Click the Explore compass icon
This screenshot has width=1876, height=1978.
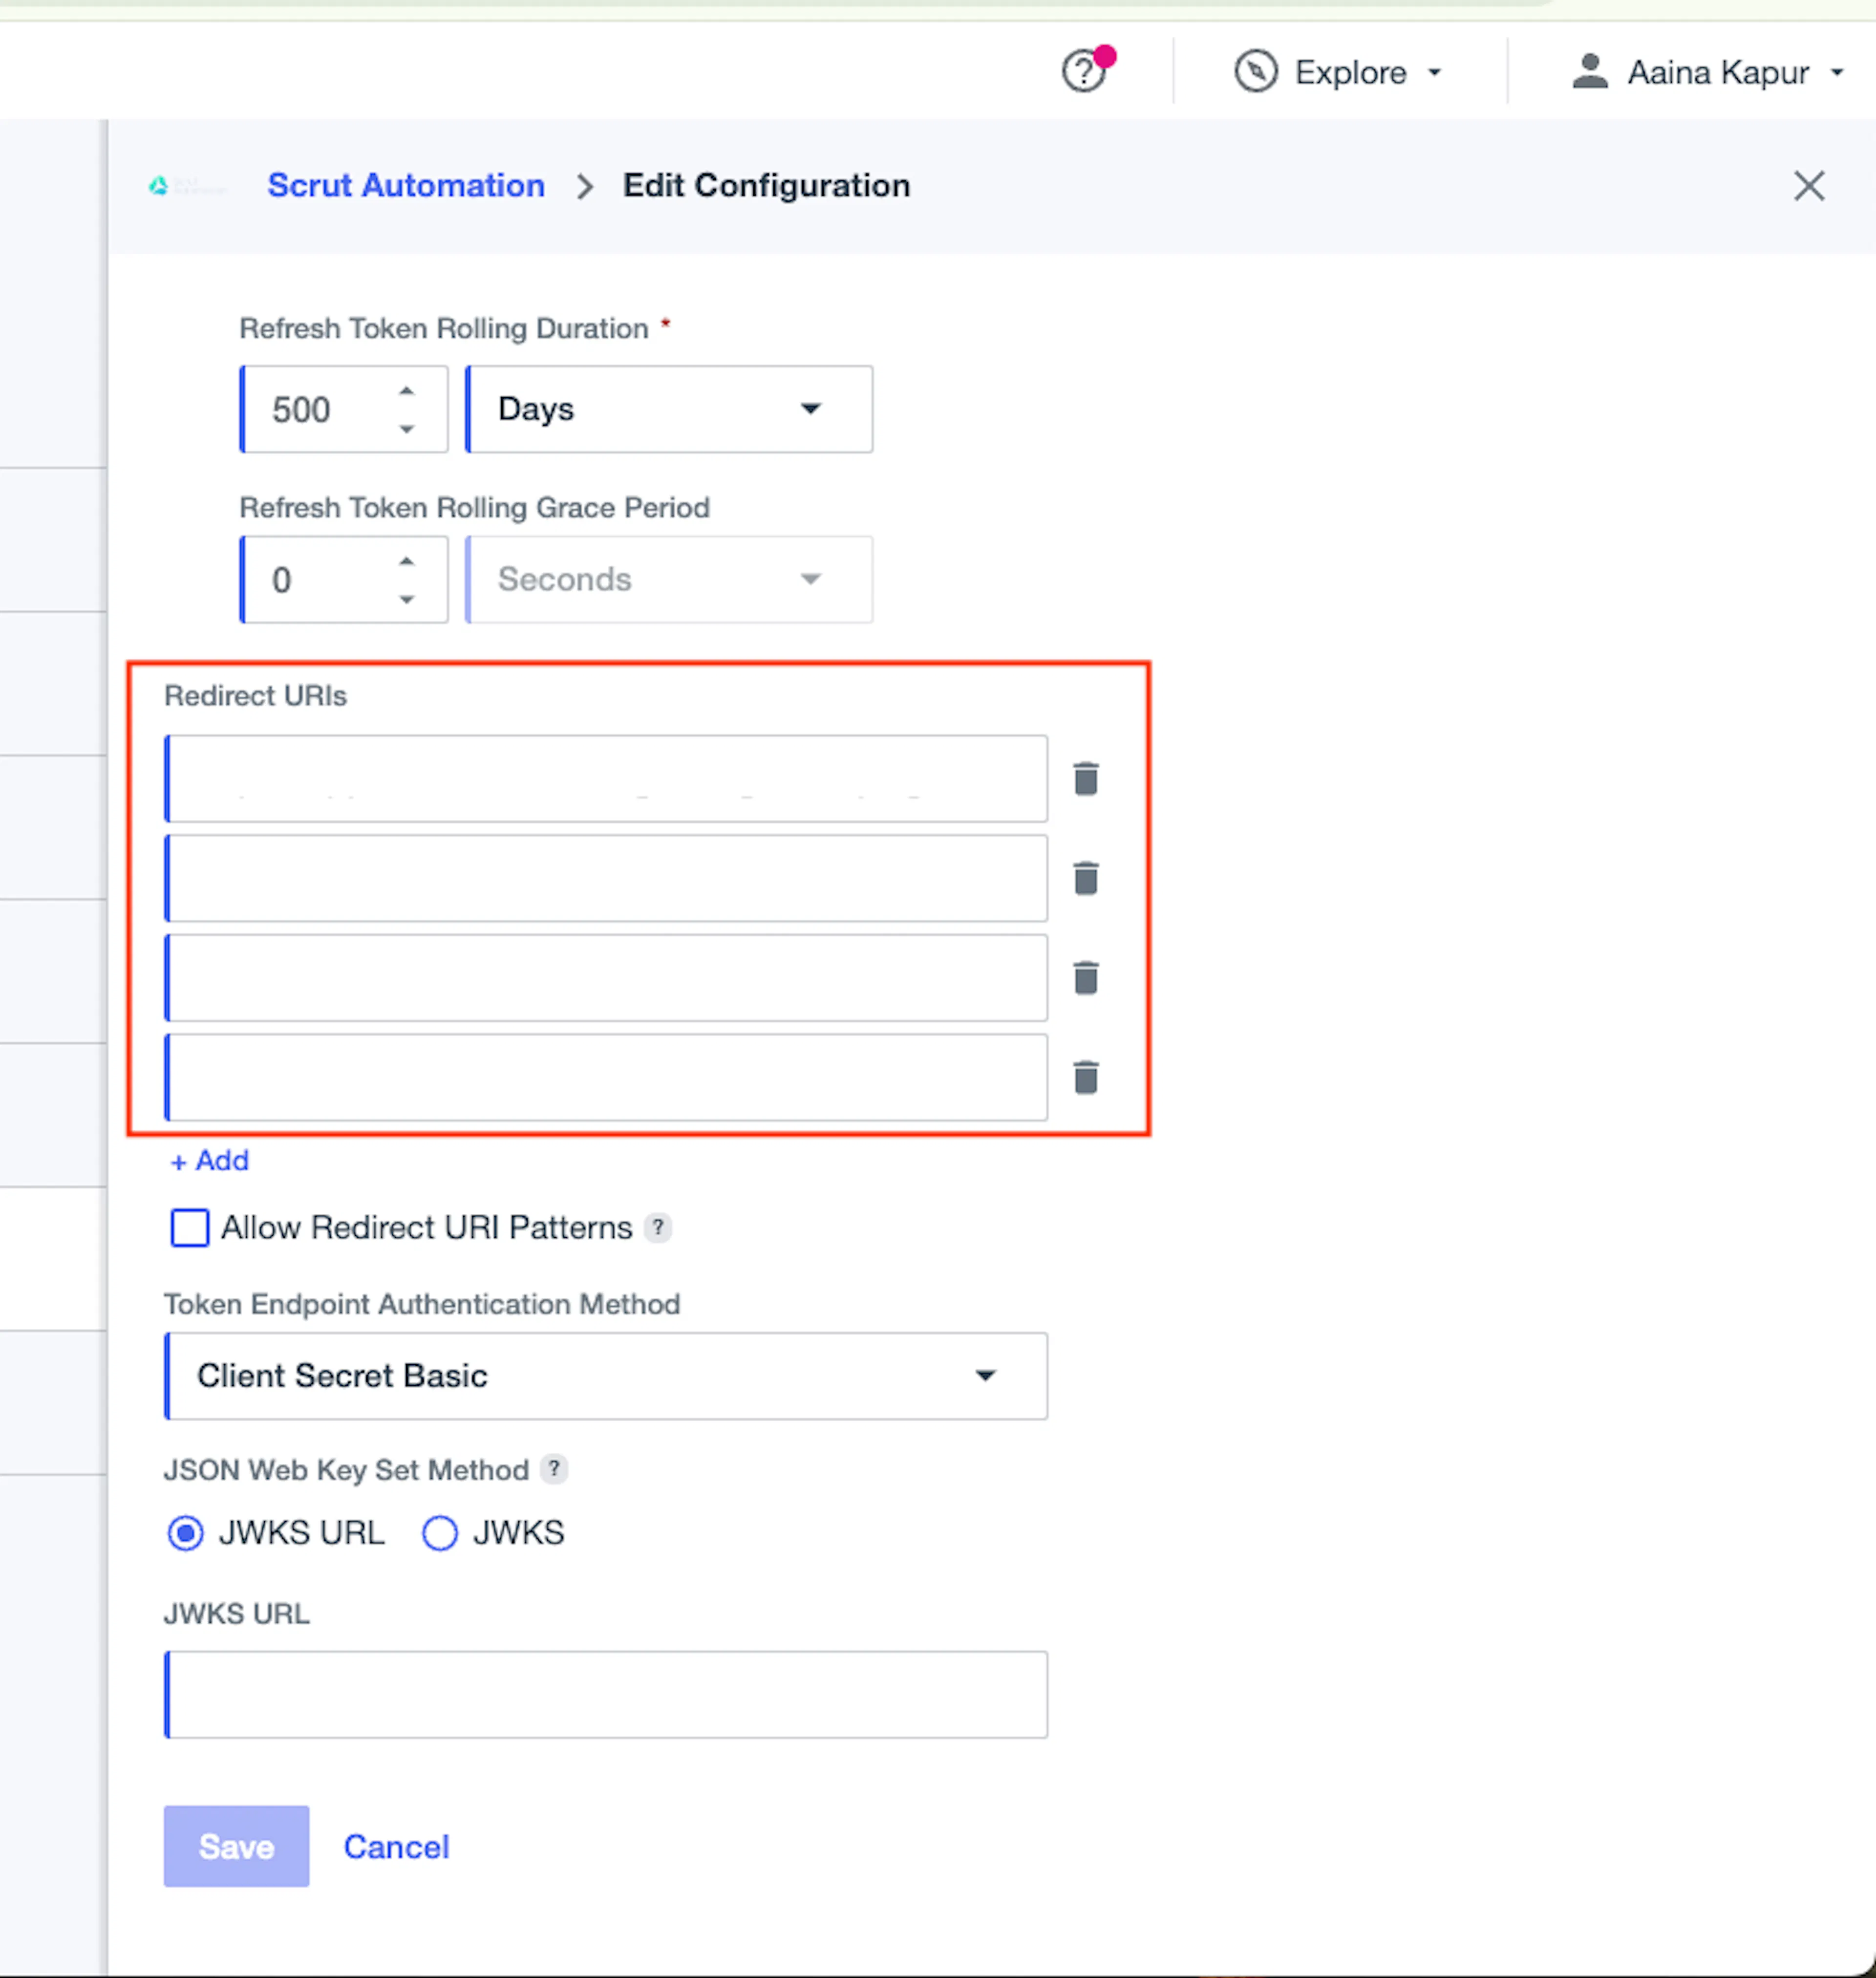1256,72
